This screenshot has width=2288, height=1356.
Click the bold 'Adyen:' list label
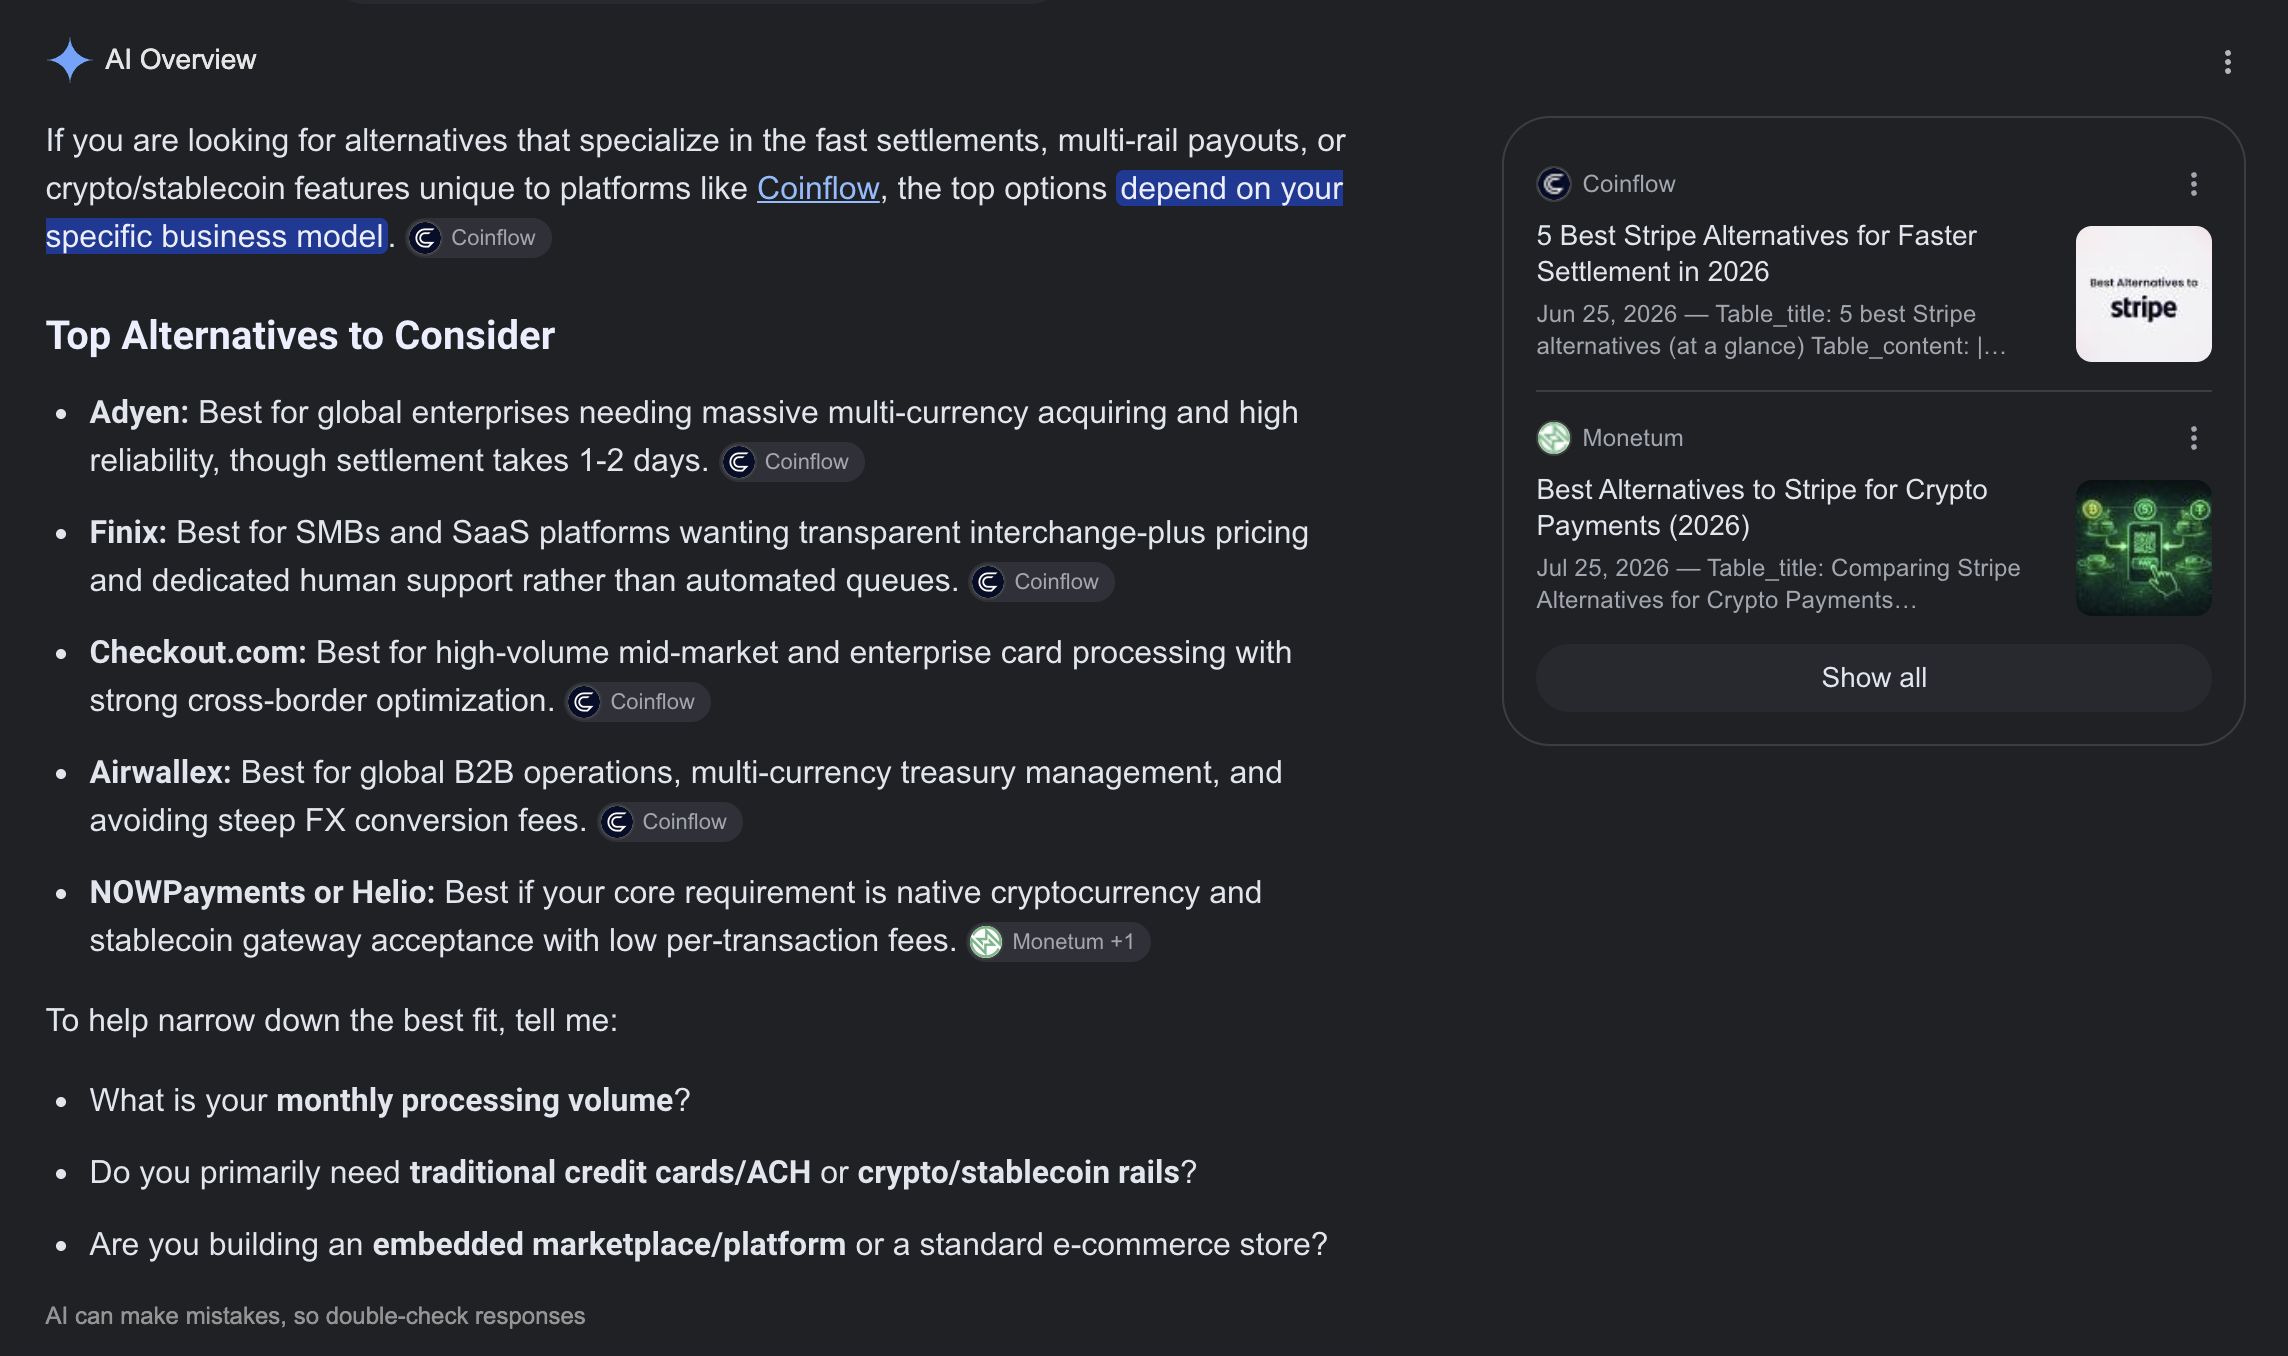139,412
